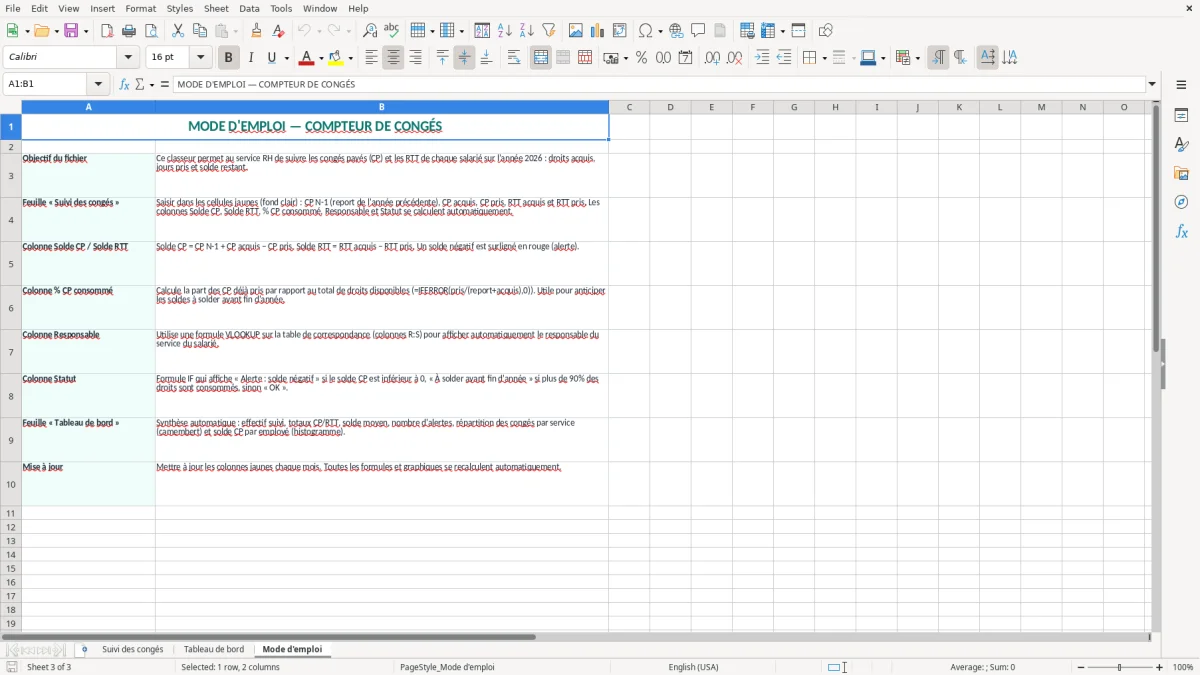Open the Calibri font name dropdown
The width and height of the screenshot is (1200, 675).
coord(128,58)
